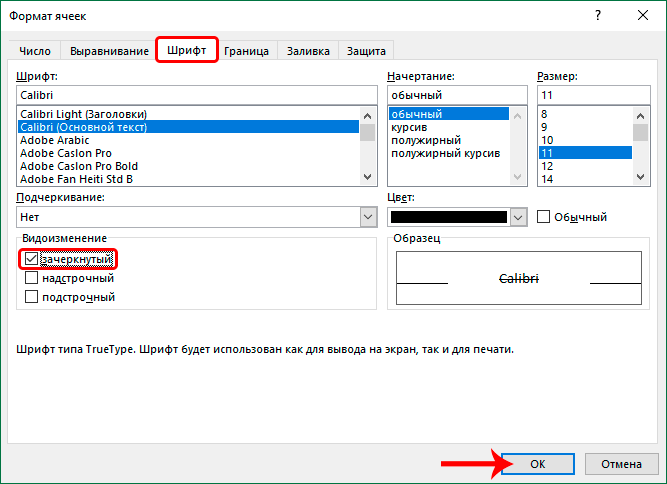Click the black font color swatch
667x484 pixels.
point(449,217)
